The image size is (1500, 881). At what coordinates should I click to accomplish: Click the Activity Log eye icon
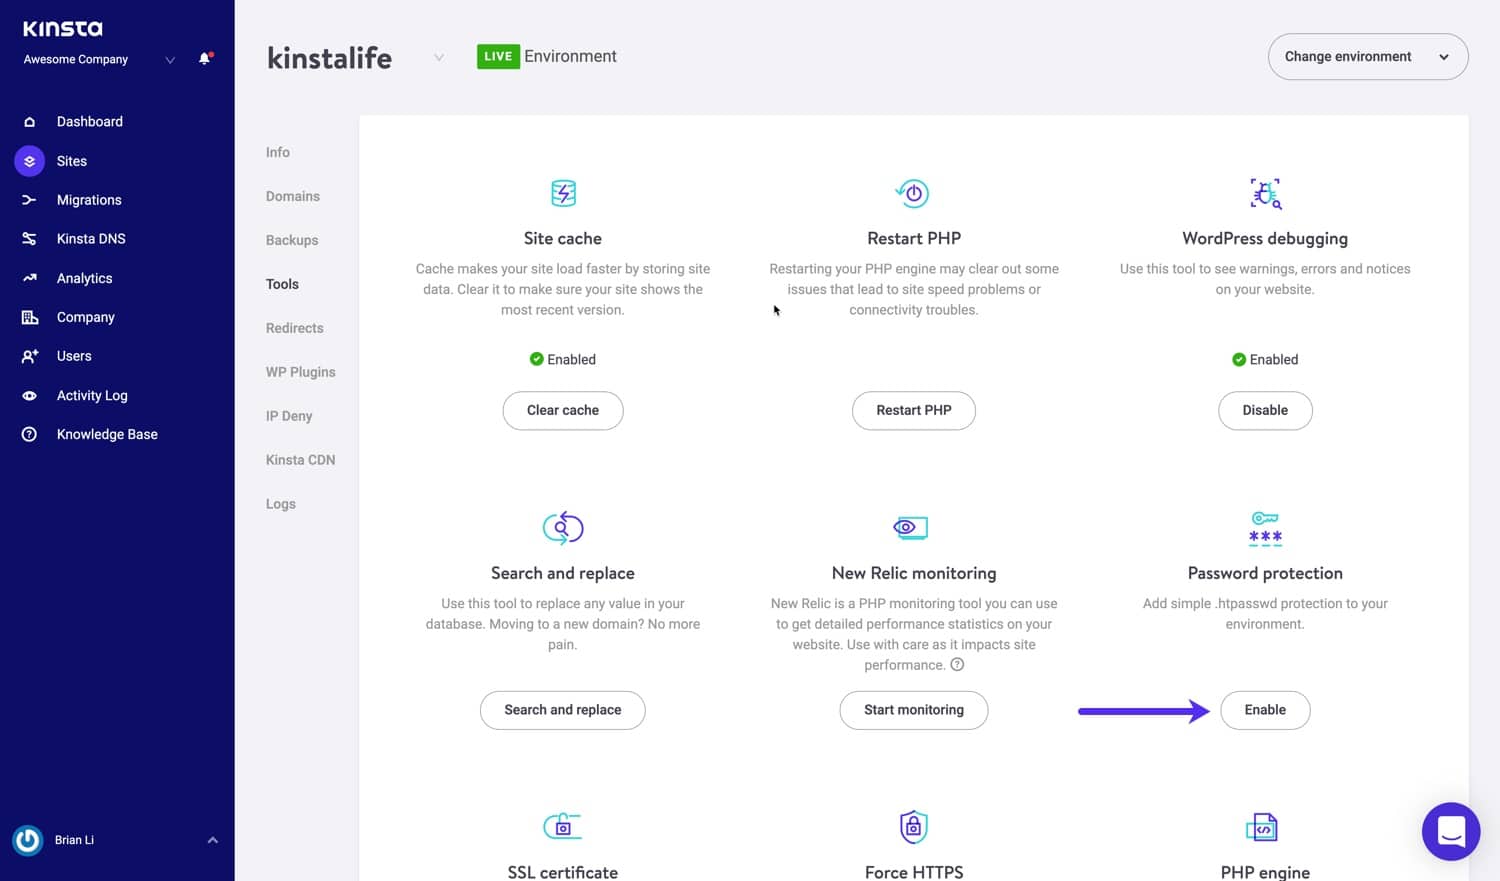click(x=29, y=396)
